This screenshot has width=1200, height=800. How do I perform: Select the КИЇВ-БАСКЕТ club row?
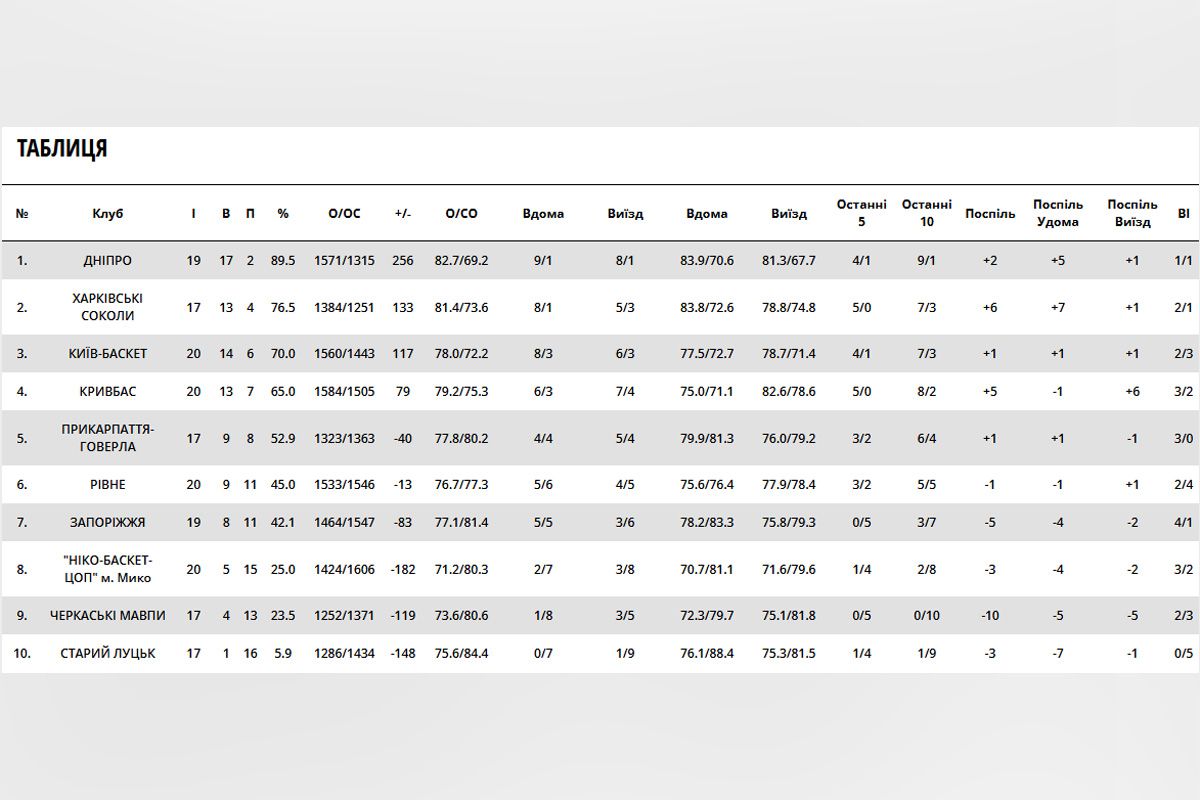(107, 354)
